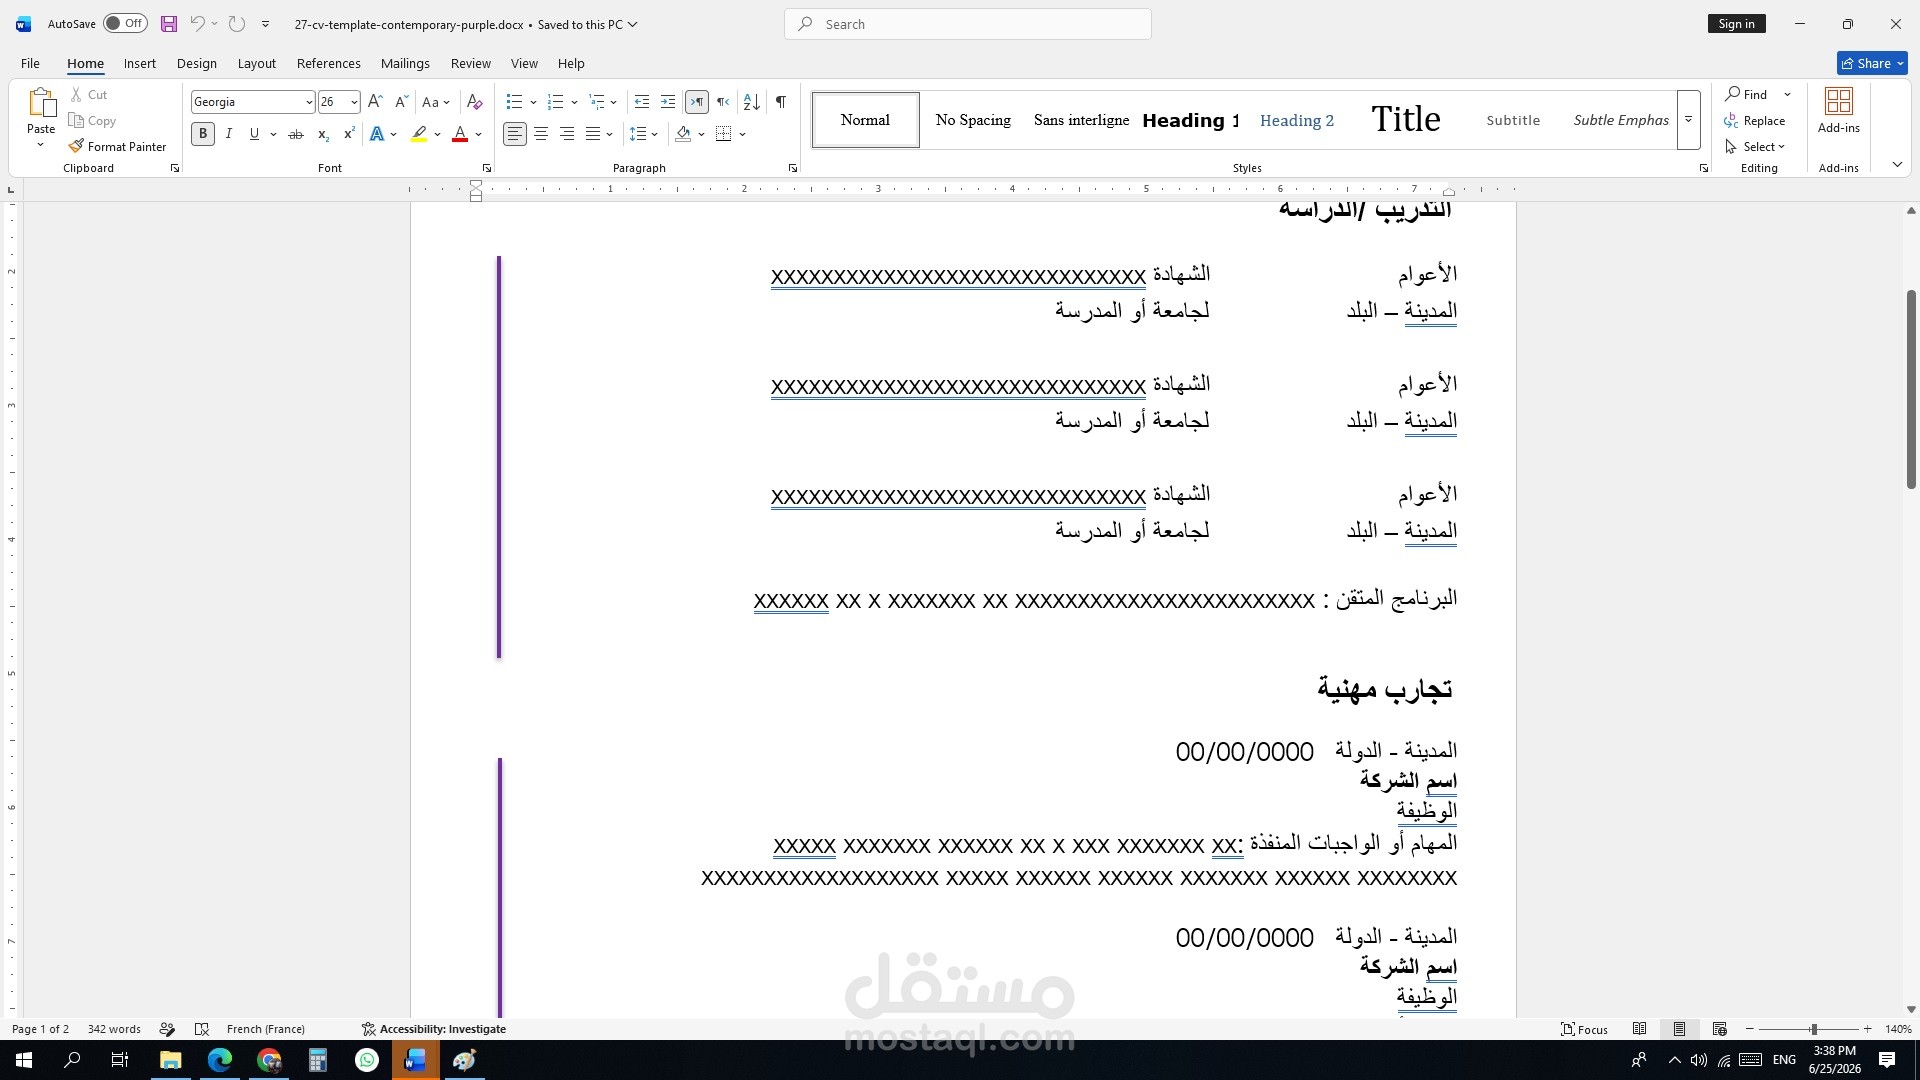Viewport: 1920px width, 1080px height.
Task: Toggle Underline formatting
Action: pyautogui.click(x=254, y=134)
